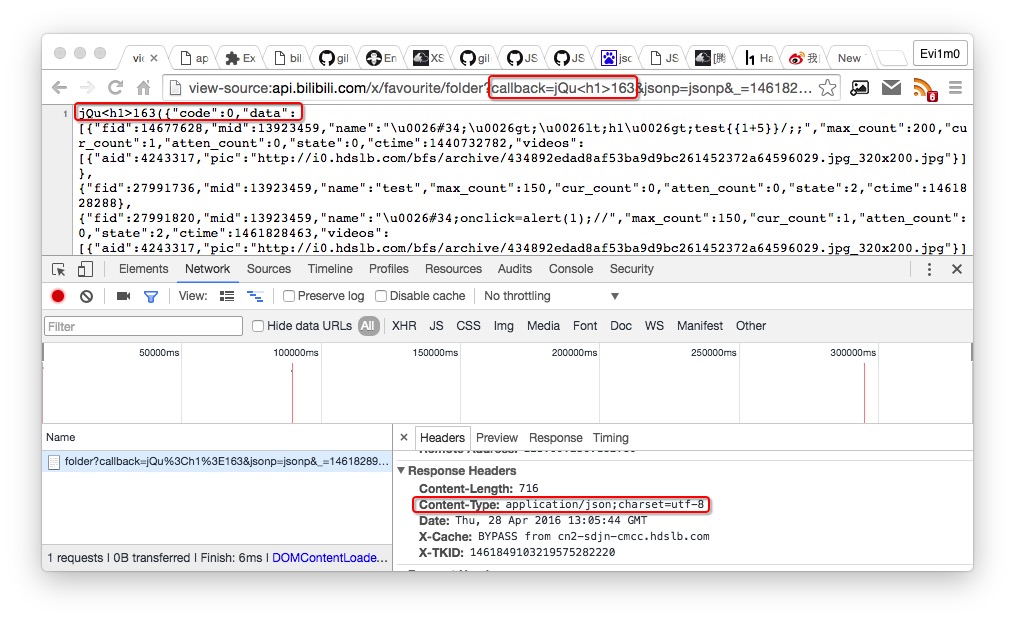1015x621 pixels.
Task: Select the Headers detail tab
Action: [x=442, y=438]
